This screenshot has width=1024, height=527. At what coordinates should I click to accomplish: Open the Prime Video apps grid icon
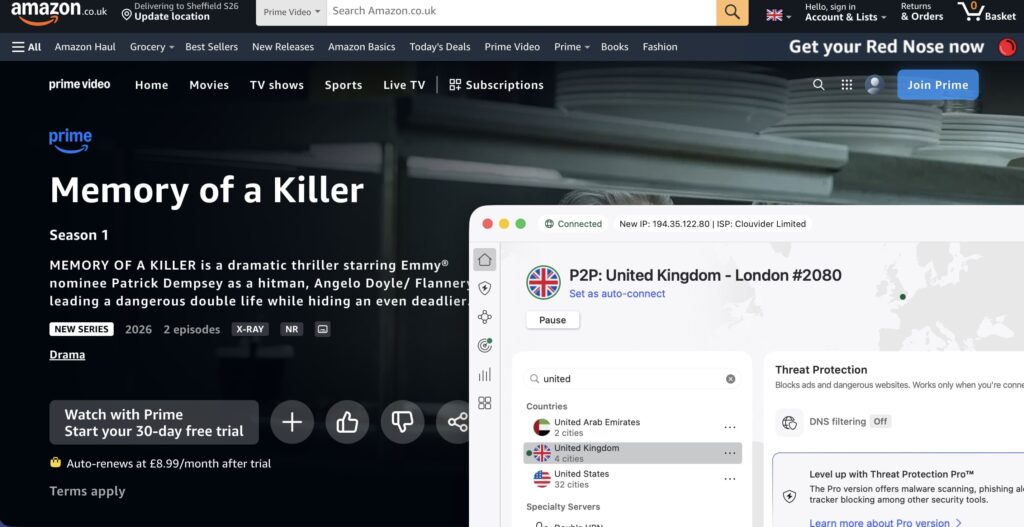[x=846, y=85]
